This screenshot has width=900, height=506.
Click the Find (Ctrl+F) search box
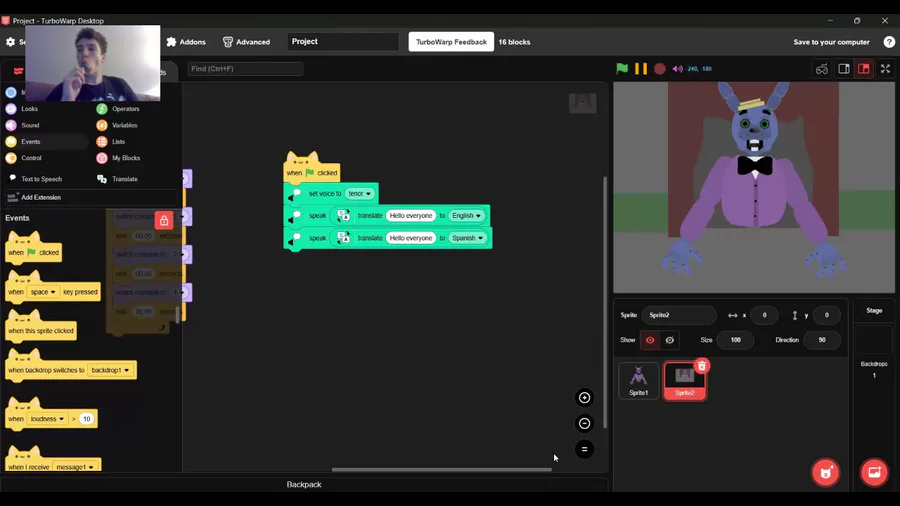pos(245,69)
